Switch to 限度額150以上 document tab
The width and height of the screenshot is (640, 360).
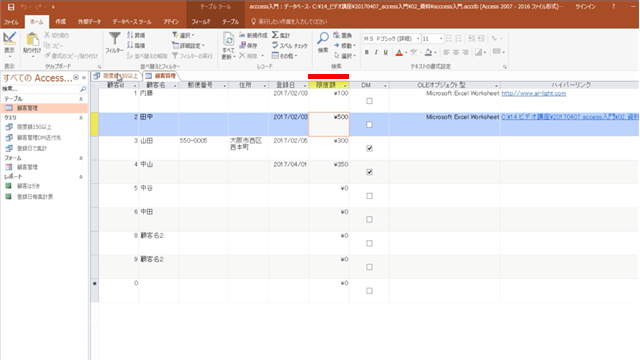116,76
